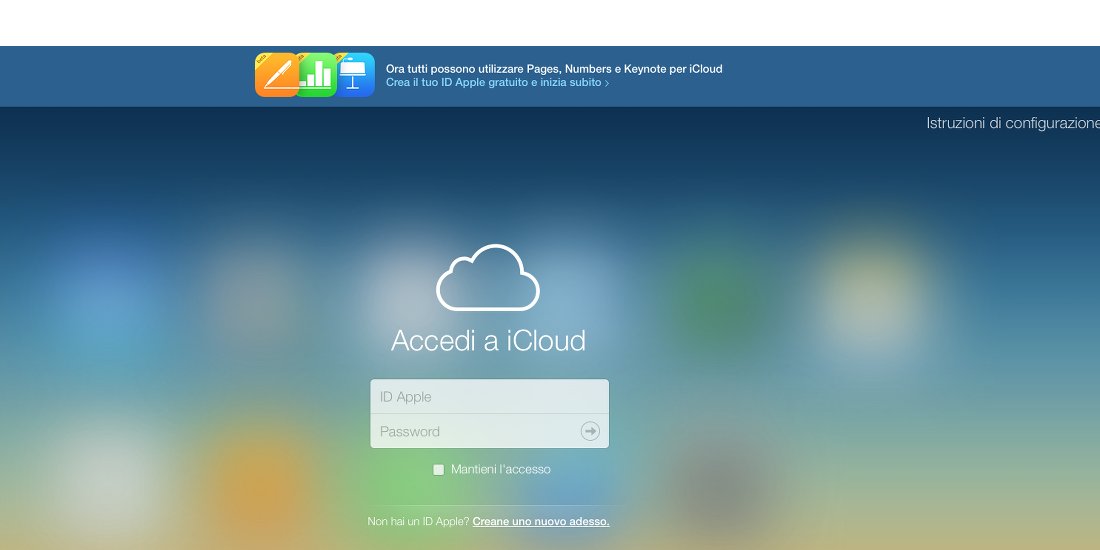1100x550 pixels.
Task: Open 'Istruzioni di configurazione' link
Action: [1013, 123]
